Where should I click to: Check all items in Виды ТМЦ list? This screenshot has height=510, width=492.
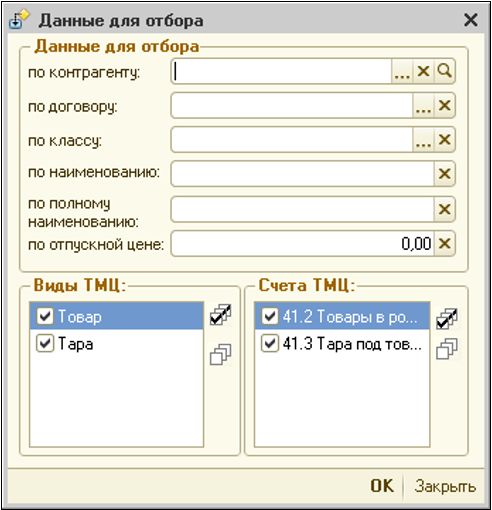coord(220,315)
